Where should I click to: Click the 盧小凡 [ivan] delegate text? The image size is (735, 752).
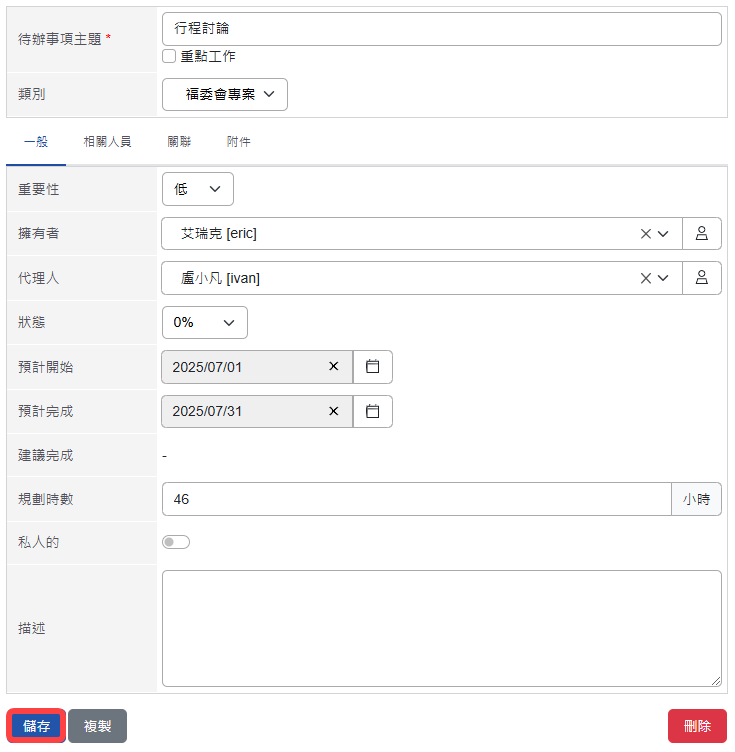[220, 278]
